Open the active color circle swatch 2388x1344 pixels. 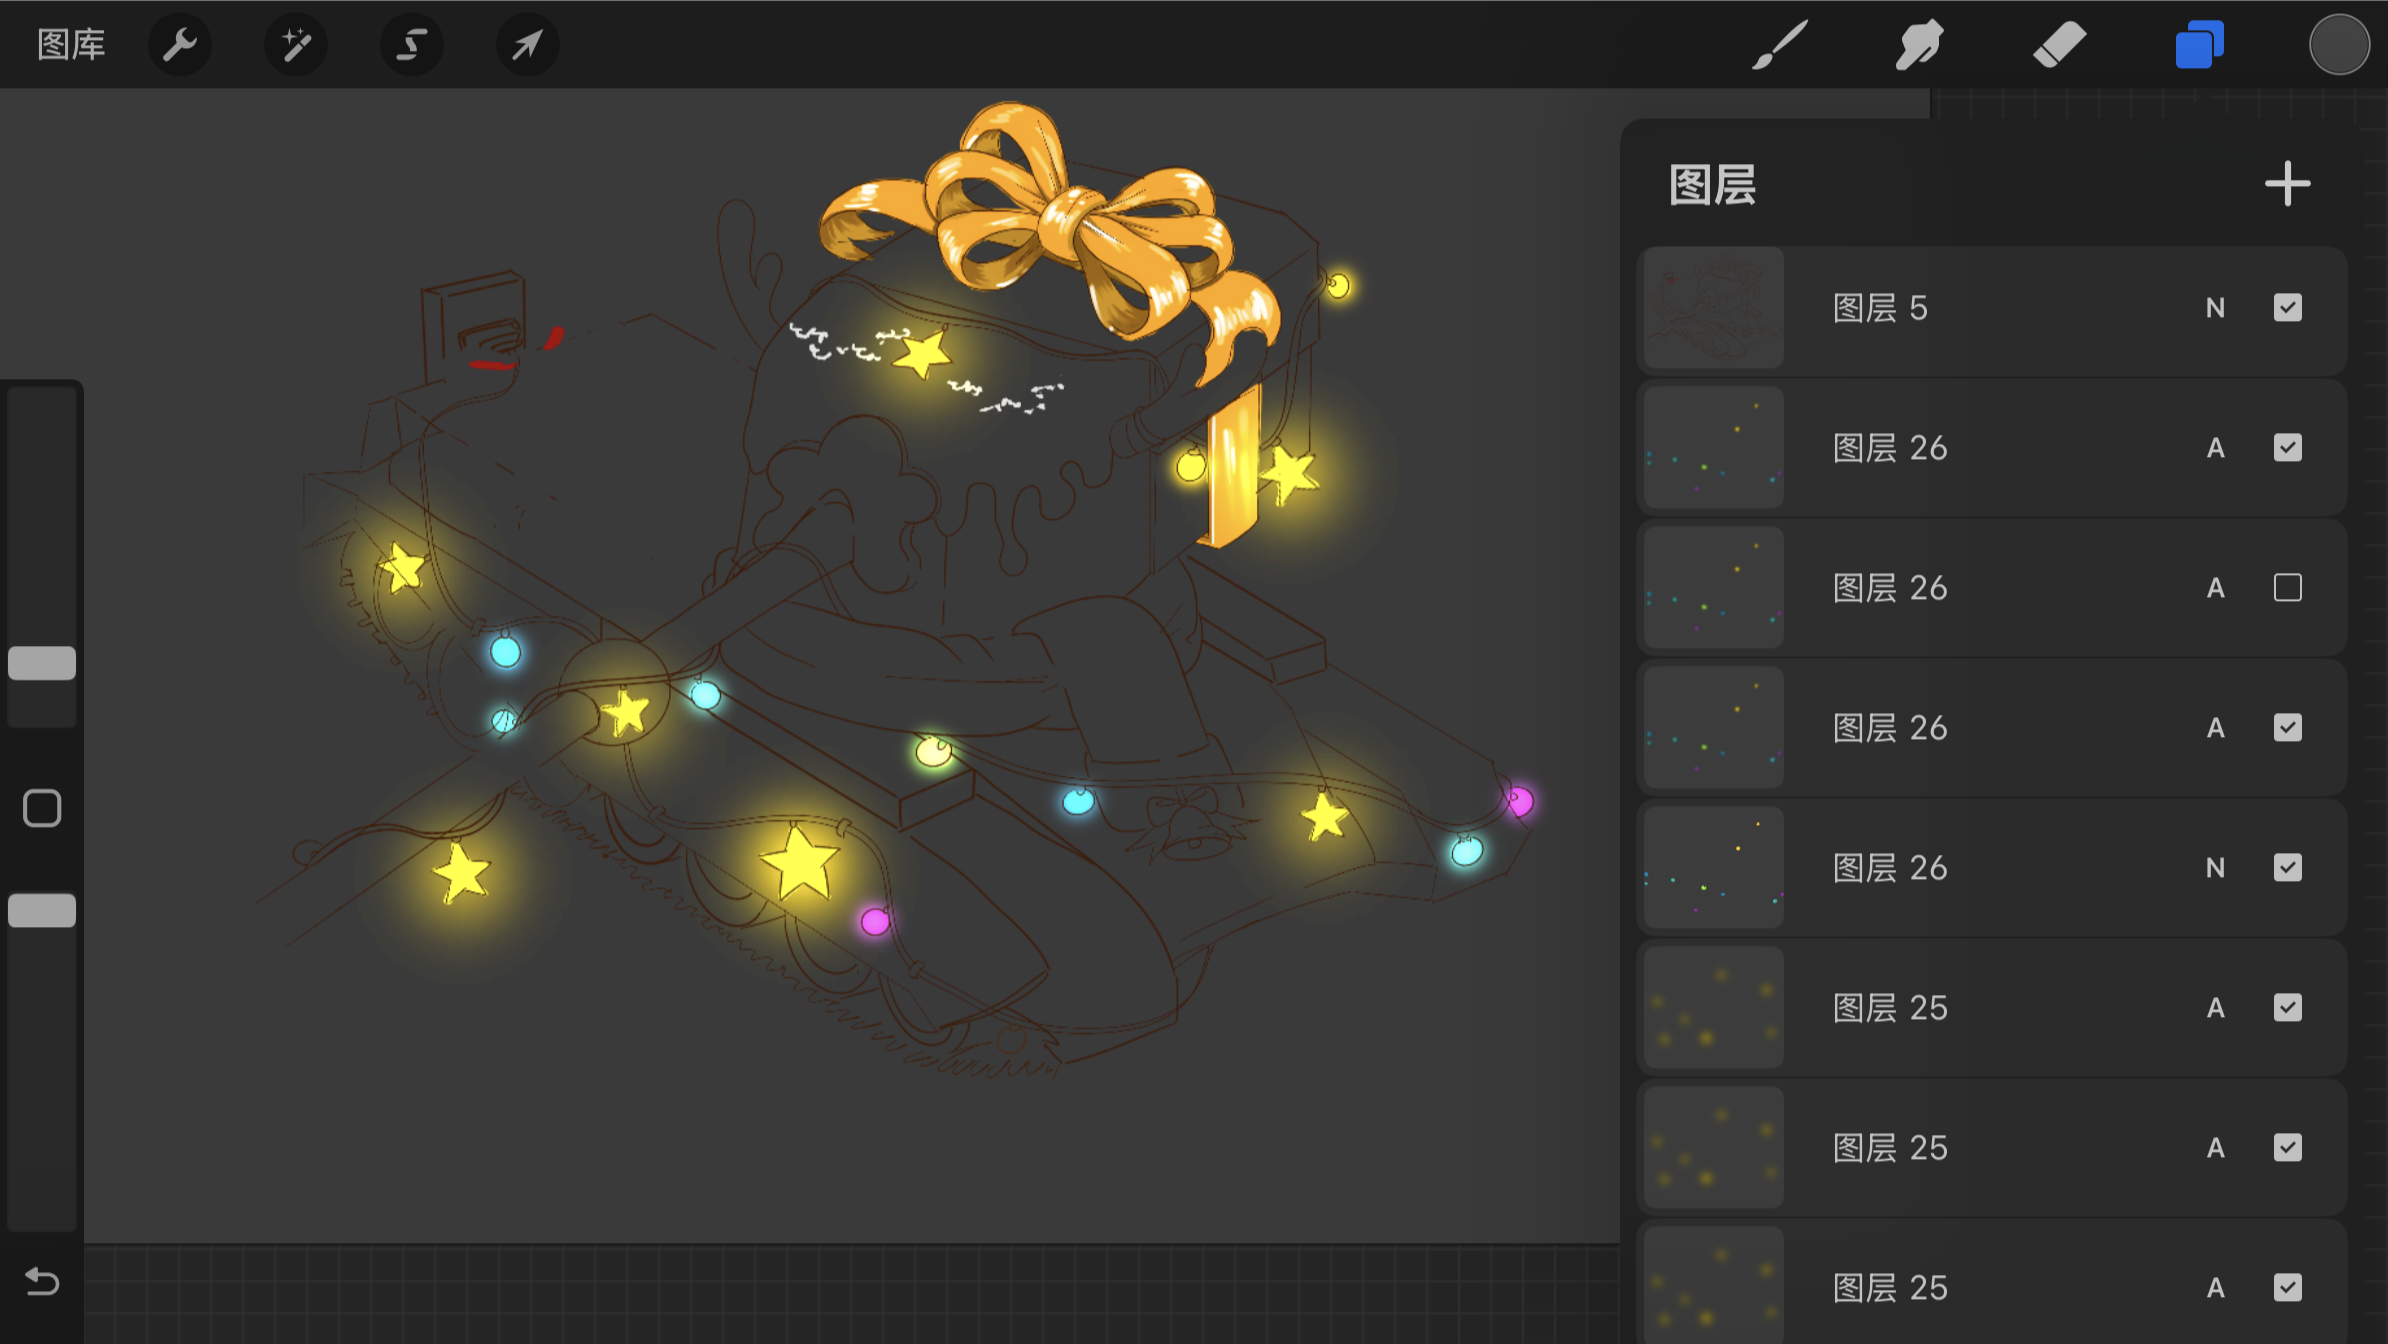2339,45
